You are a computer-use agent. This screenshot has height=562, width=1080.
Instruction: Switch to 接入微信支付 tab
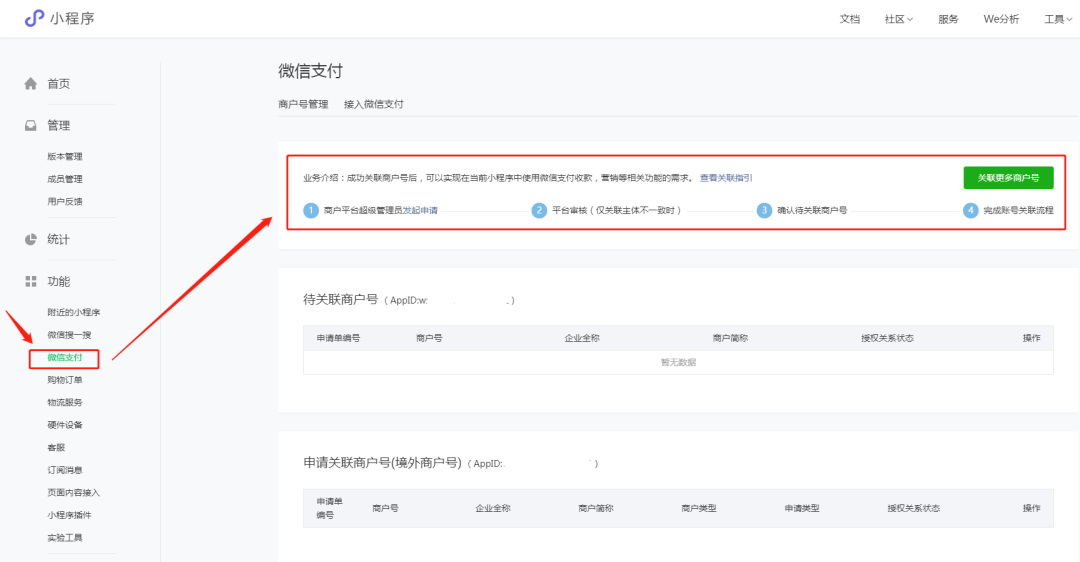(x=373, y=104)
